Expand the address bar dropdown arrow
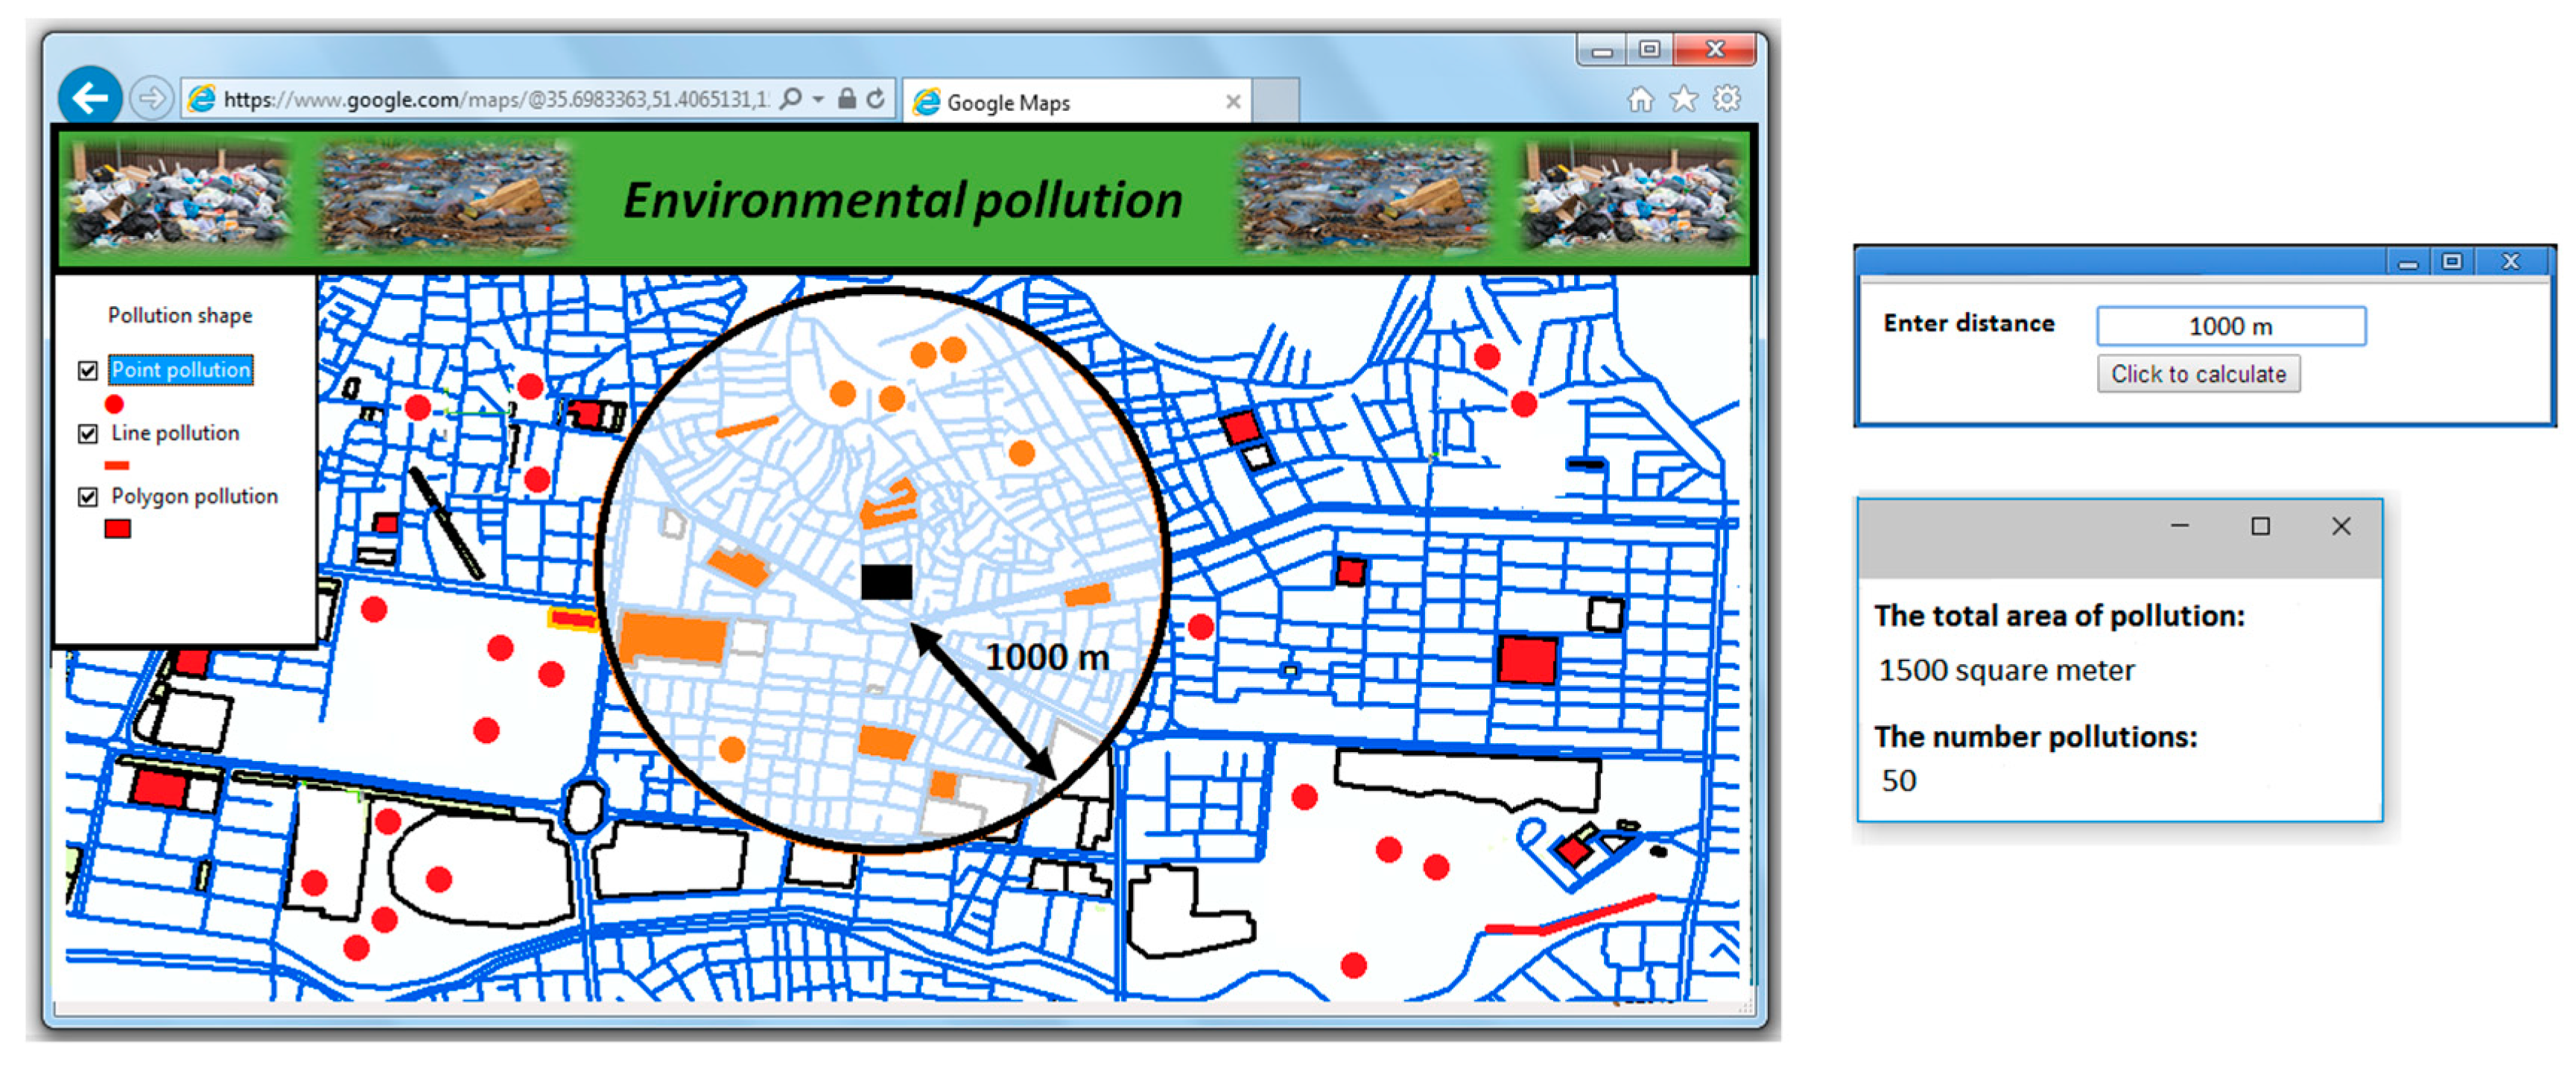 tap(818, 98)
